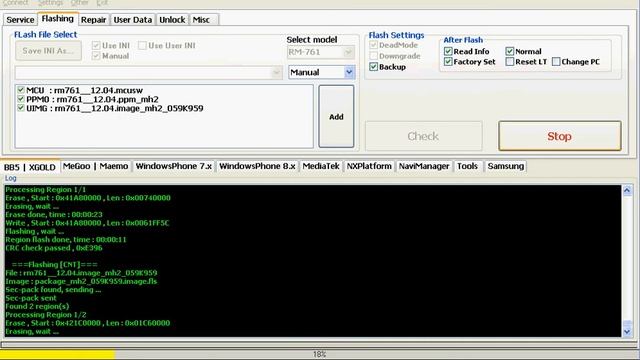Open the NXPlatform tab

[369, 166]
